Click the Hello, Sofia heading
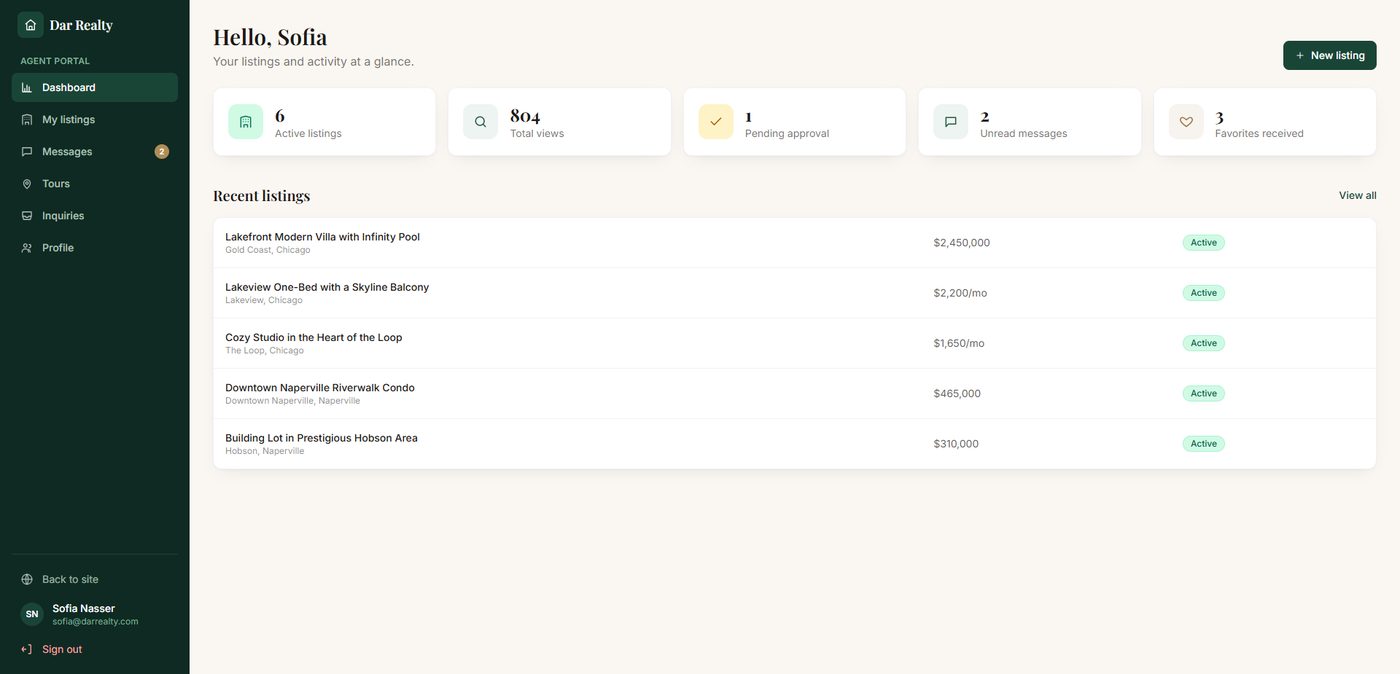Viewport: 1400px width, 674px height. click(x=270, y=37)
